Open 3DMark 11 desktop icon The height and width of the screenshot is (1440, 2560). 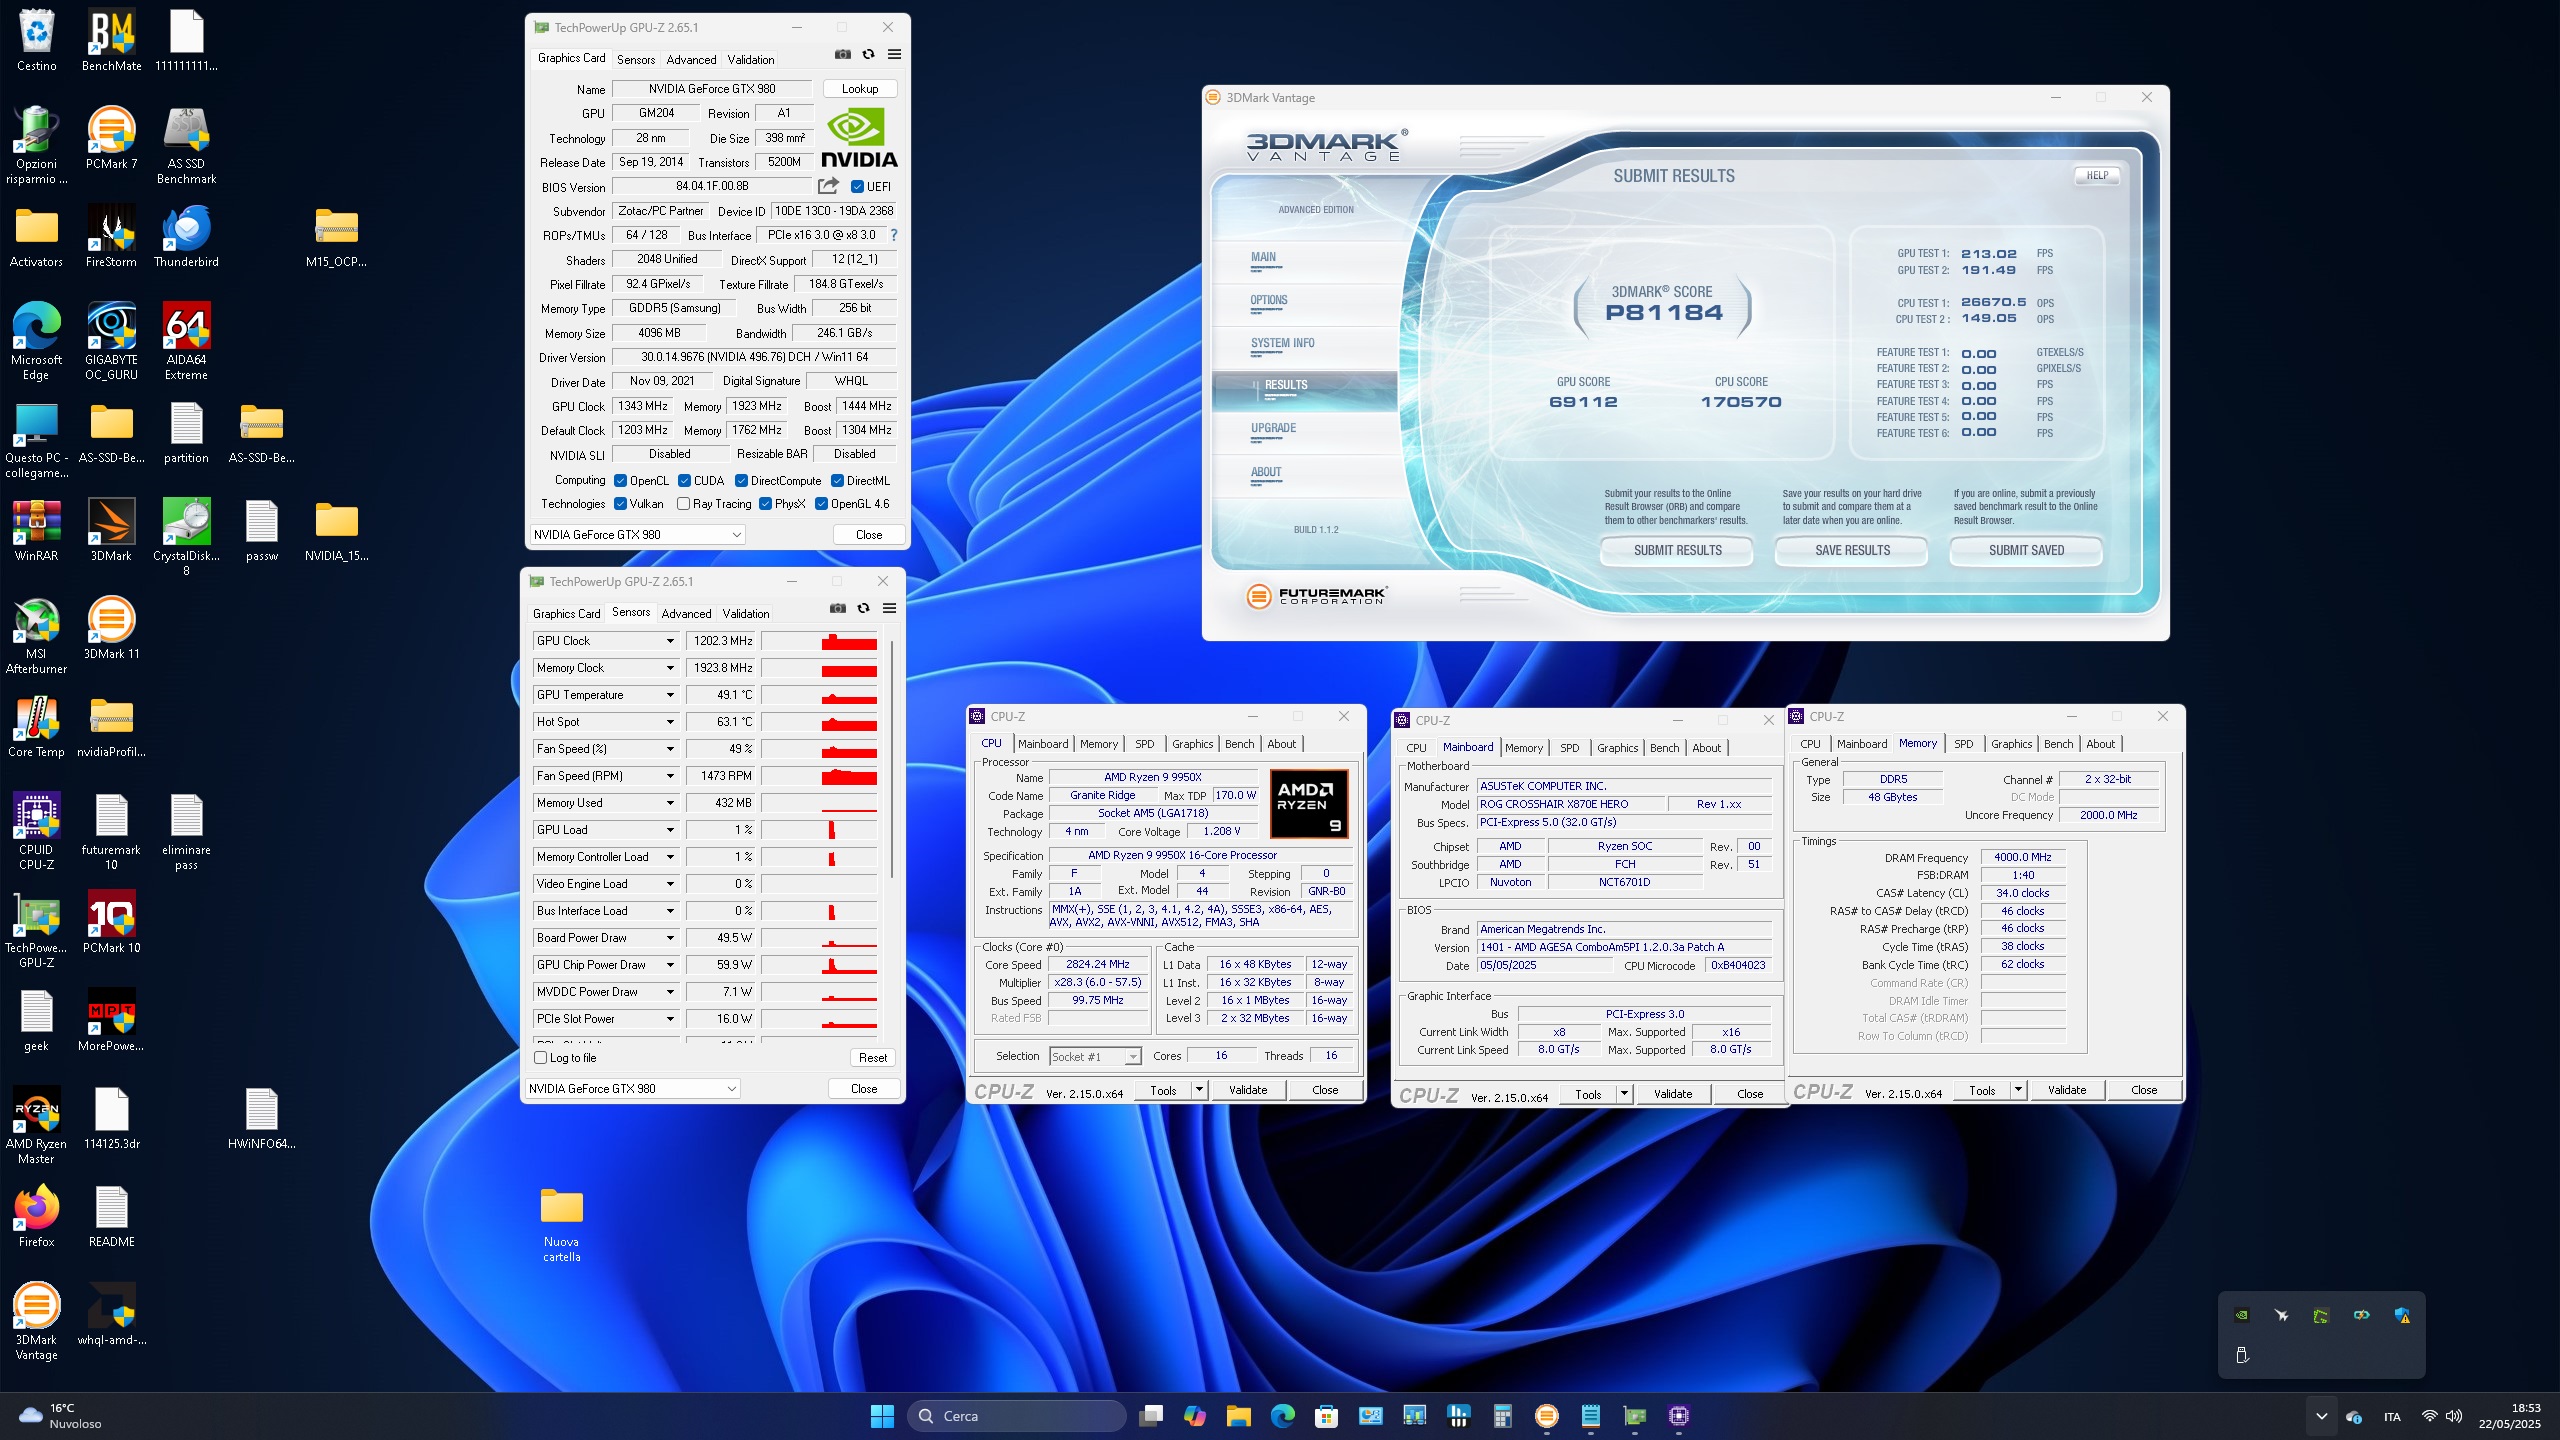click(112, 628)
